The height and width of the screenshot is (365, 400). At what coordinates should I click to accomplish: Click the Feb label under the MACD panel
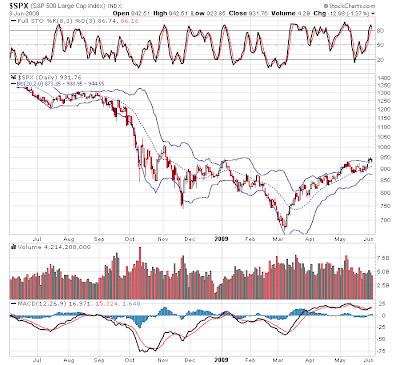(x=250, y=360)
